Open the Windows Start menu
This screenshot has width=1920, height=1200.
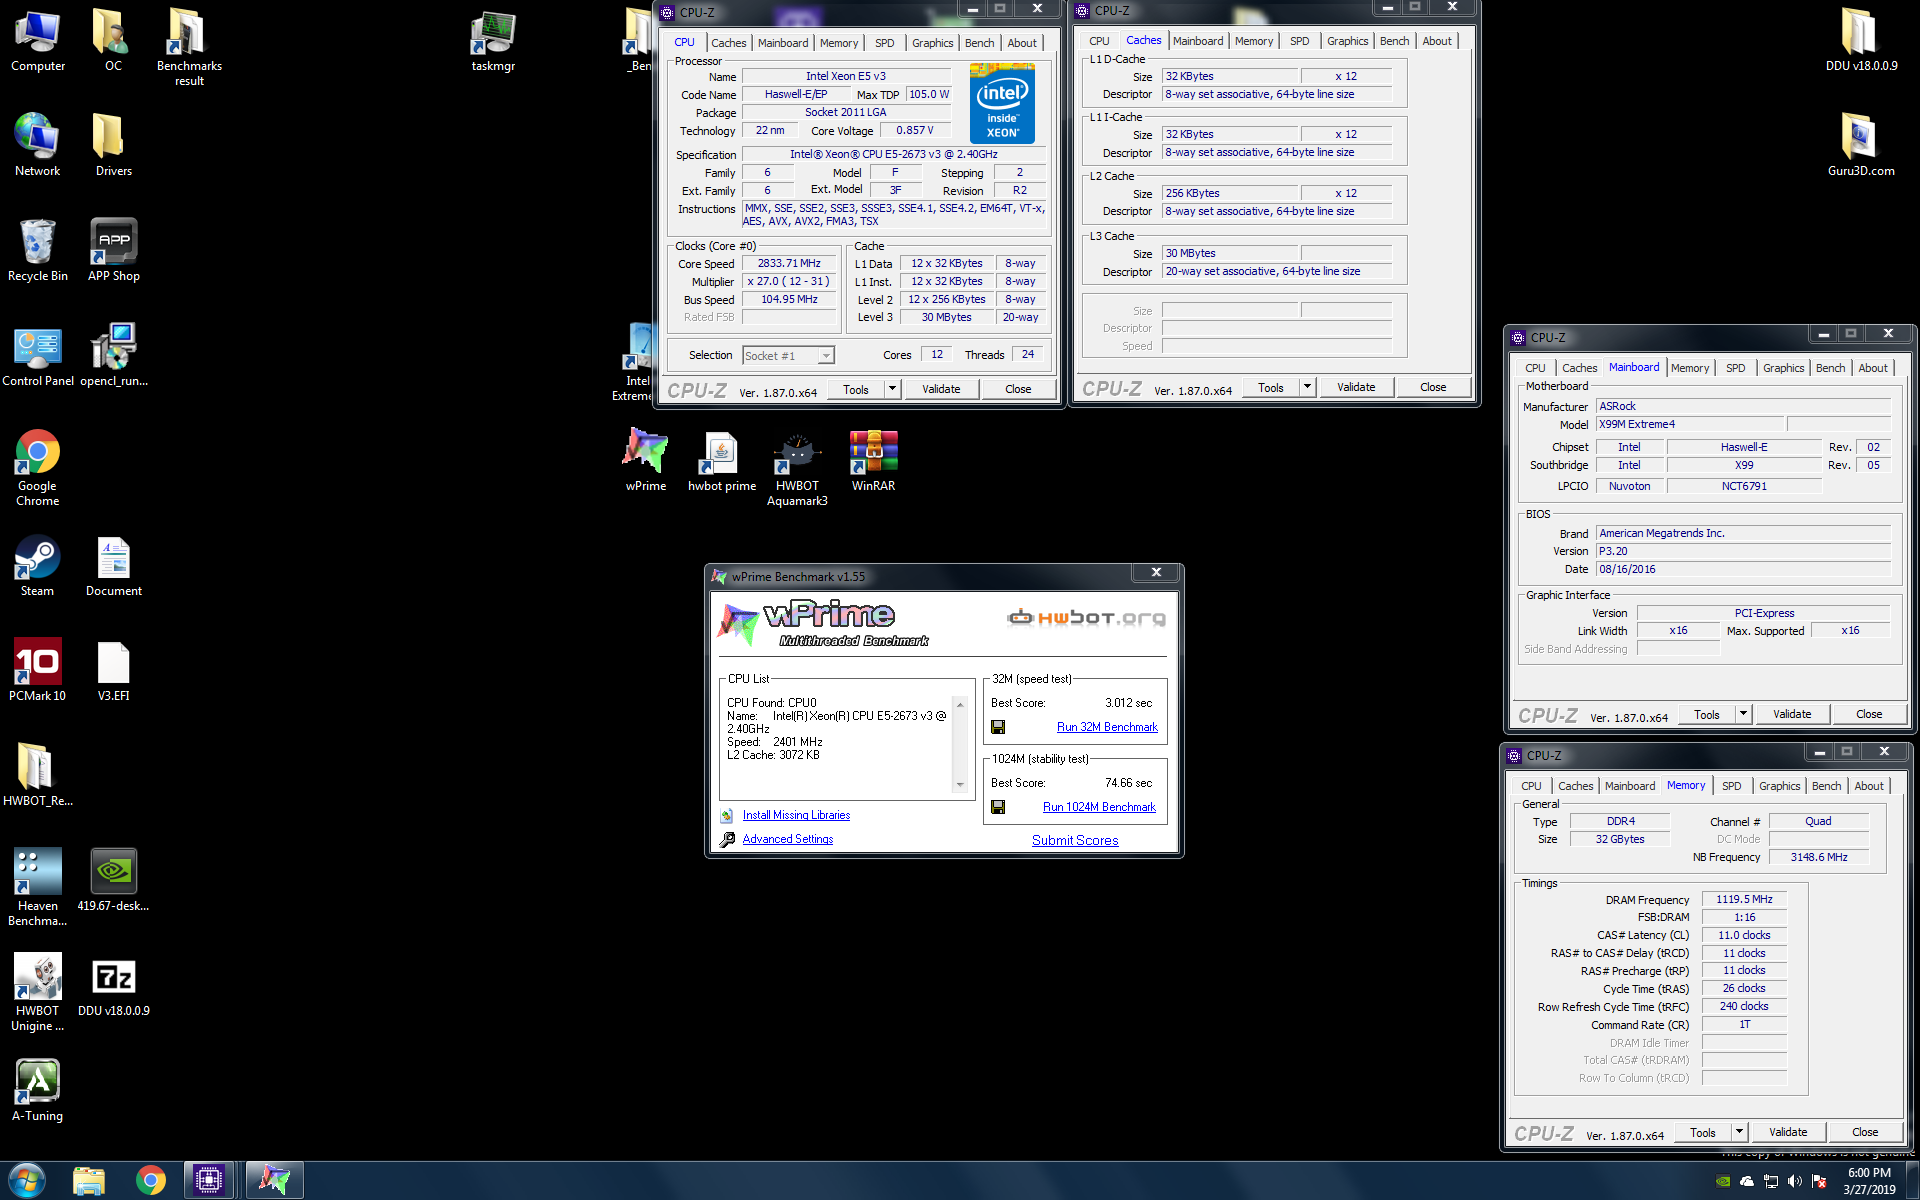point(26,1181)
